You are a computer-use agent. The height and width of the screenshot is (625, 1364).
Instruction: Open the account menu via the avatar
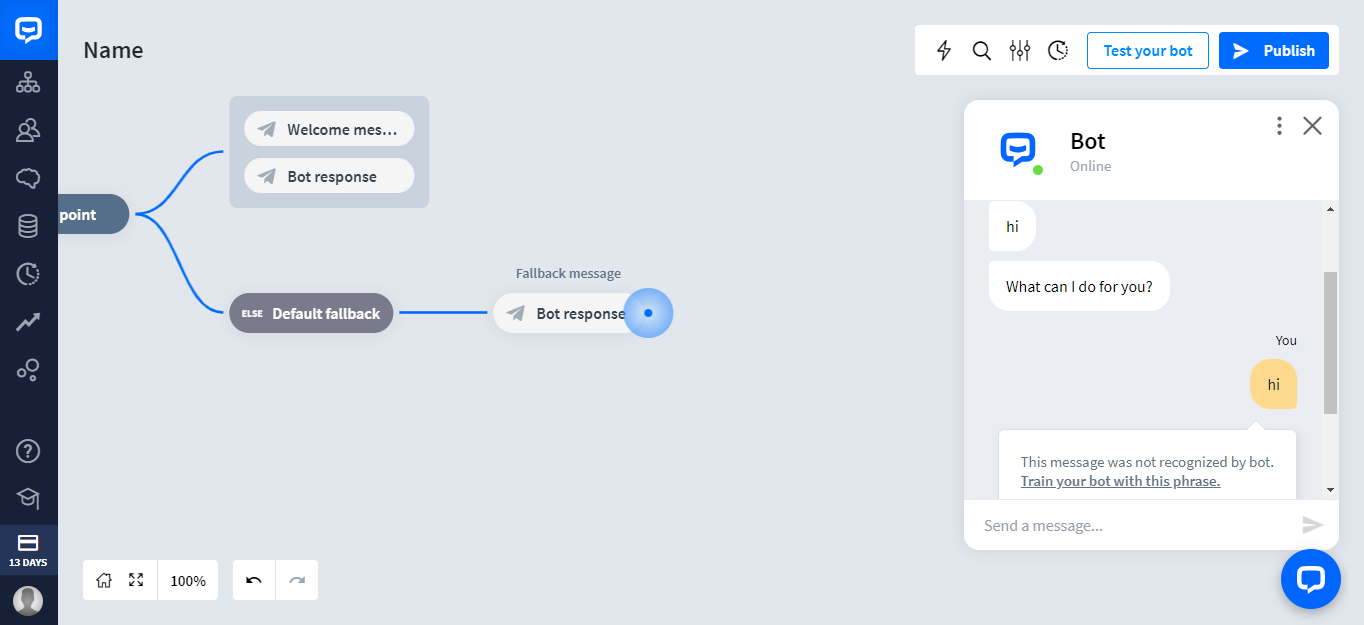(x=28, y=601)
